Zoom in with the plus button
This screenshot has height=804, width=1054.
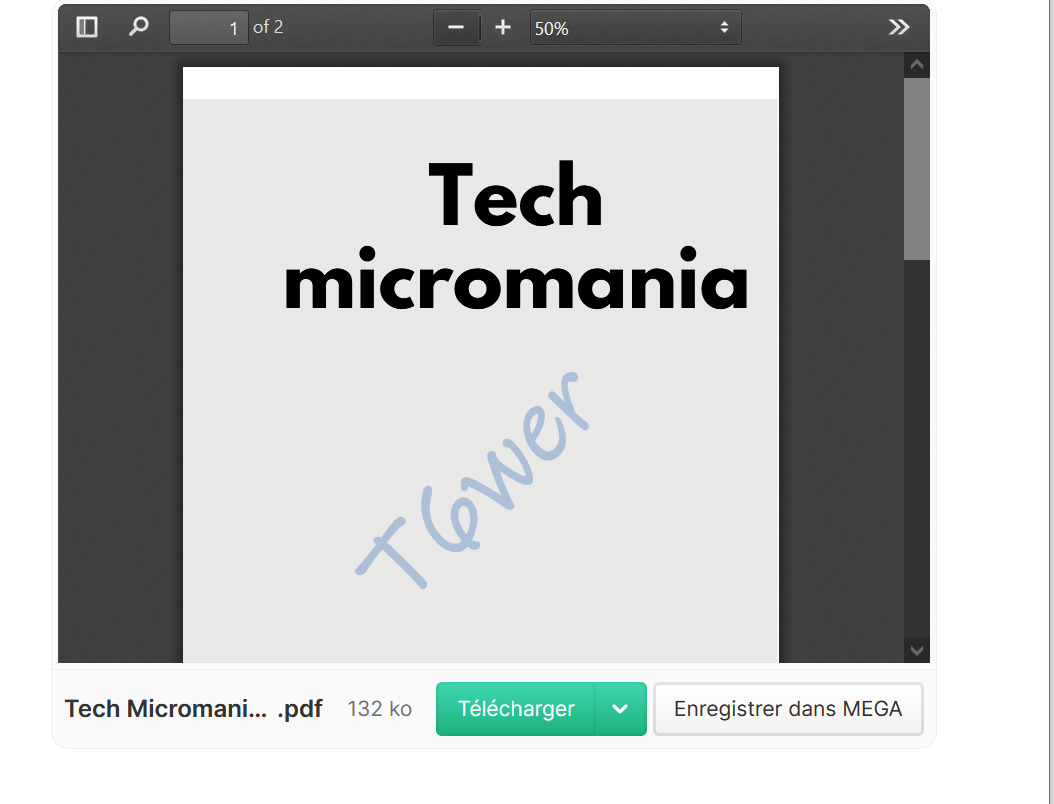[503, 28]
